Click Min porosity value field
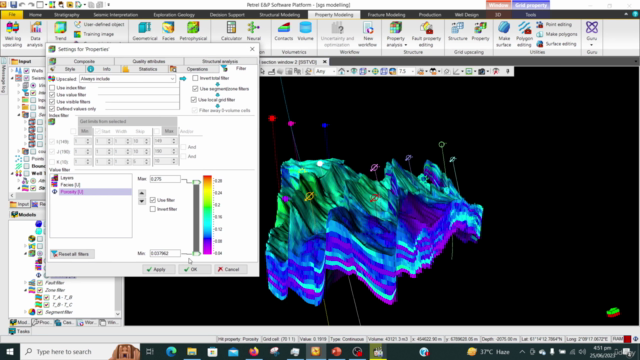Viewport: 640px width, 360px height. pyautogui.click(x=164, y=253)
